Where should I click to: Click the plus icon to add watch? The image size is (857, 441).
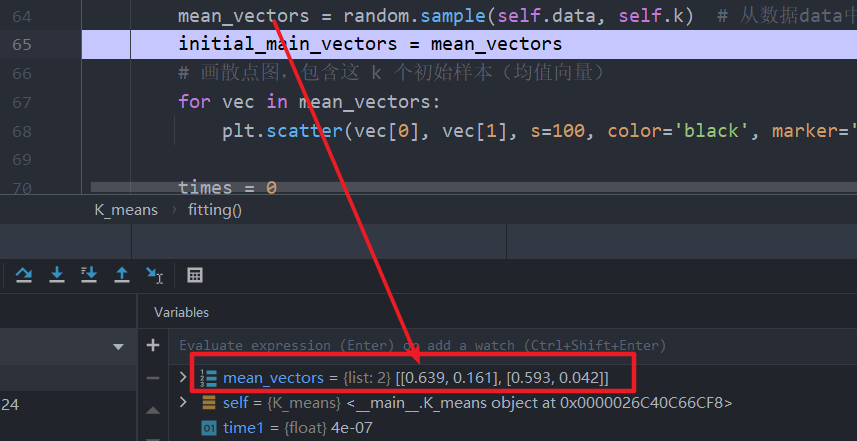tap(153, 345)
